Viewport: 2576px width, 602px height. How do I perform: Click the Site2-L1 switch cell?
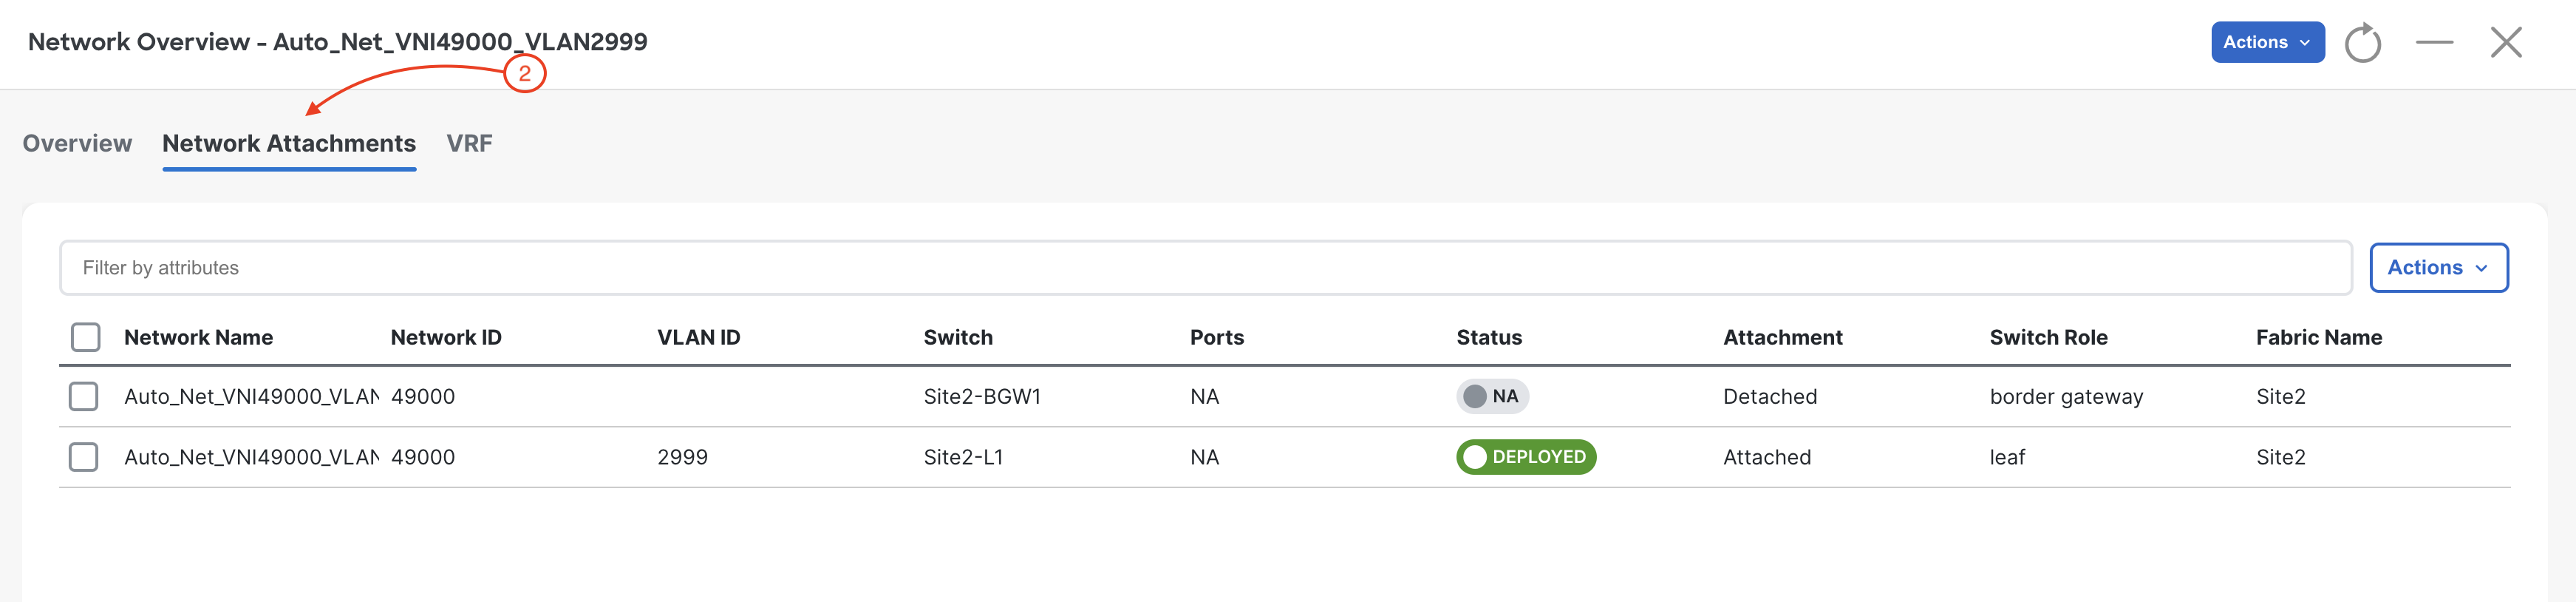coord(962,457)
